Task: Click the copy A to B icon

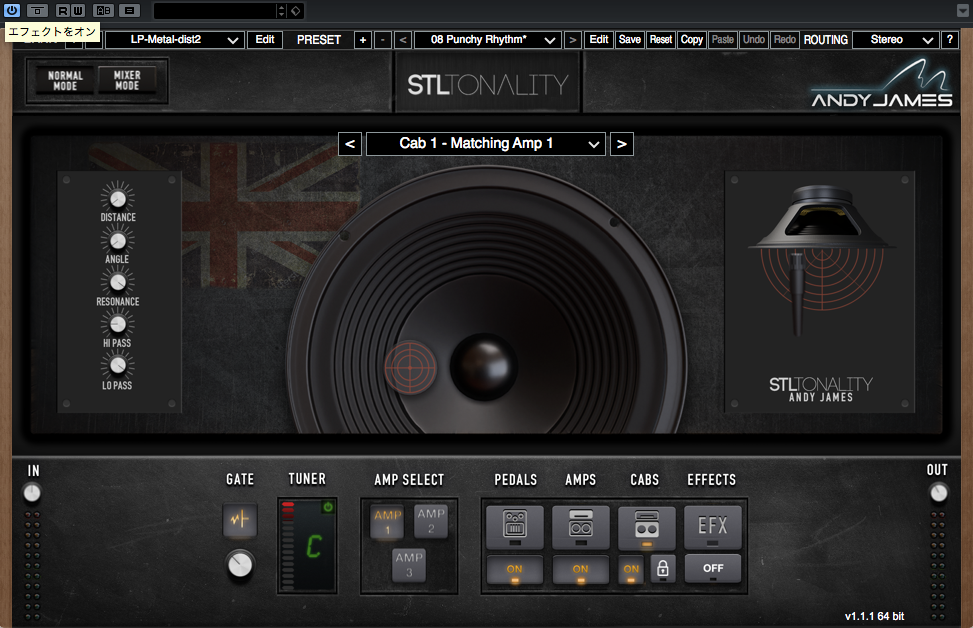Action: (x=129, y=10)
